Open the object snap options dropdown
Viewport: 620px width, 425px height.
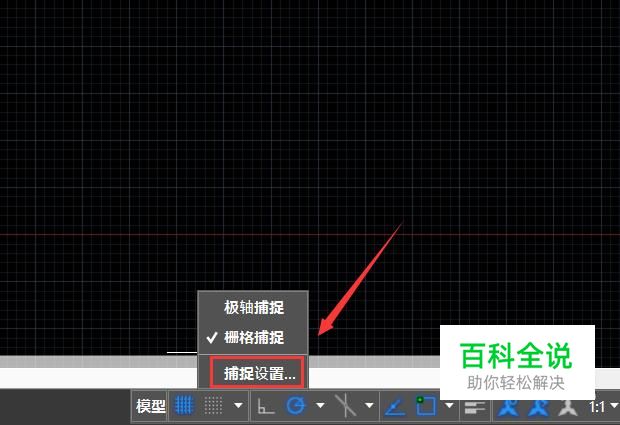click(449, 405)
